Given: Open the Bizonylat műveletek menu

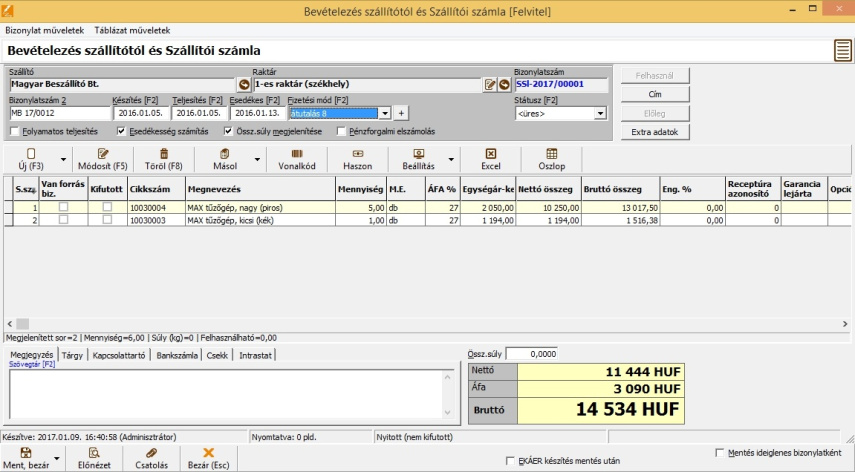Looking at the screenshot, I should (44, 30).
